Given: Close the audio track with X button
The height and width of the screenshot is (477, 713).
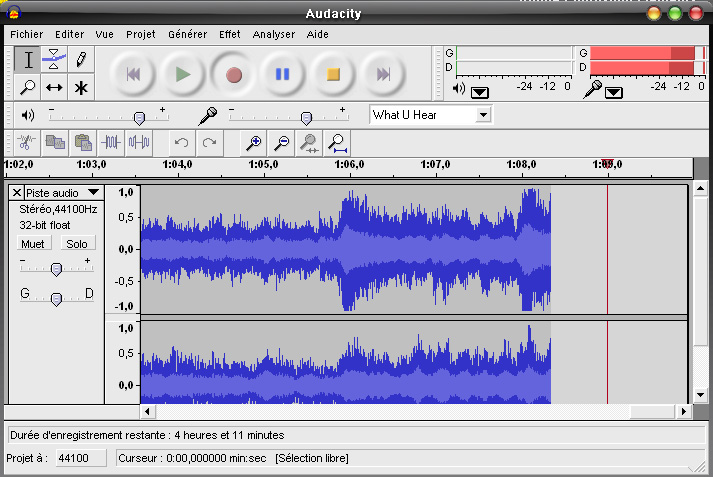Looking at the screenshot, I should coord(16,193).
